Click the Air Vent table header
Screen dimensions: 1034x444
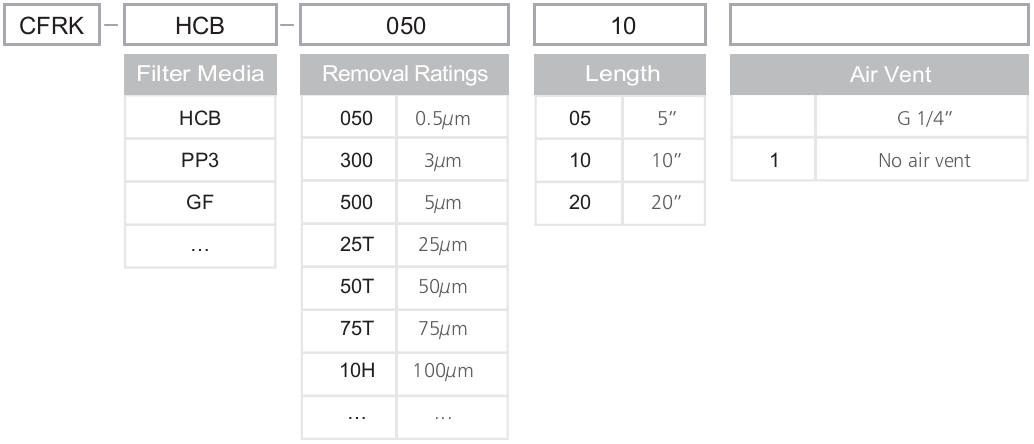click(x=876, y=73)
